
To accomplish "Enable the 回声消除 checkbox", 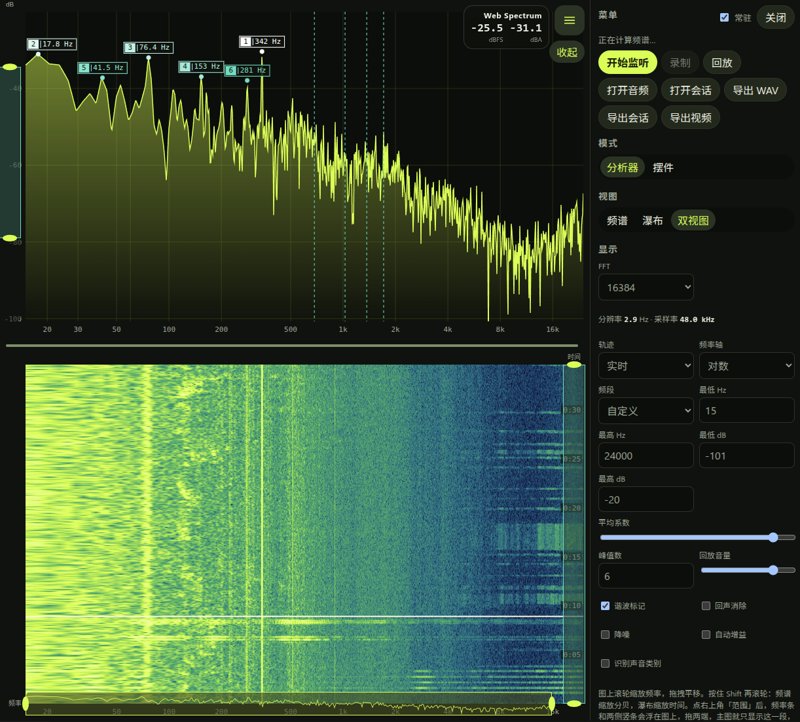I will [706, 606].
